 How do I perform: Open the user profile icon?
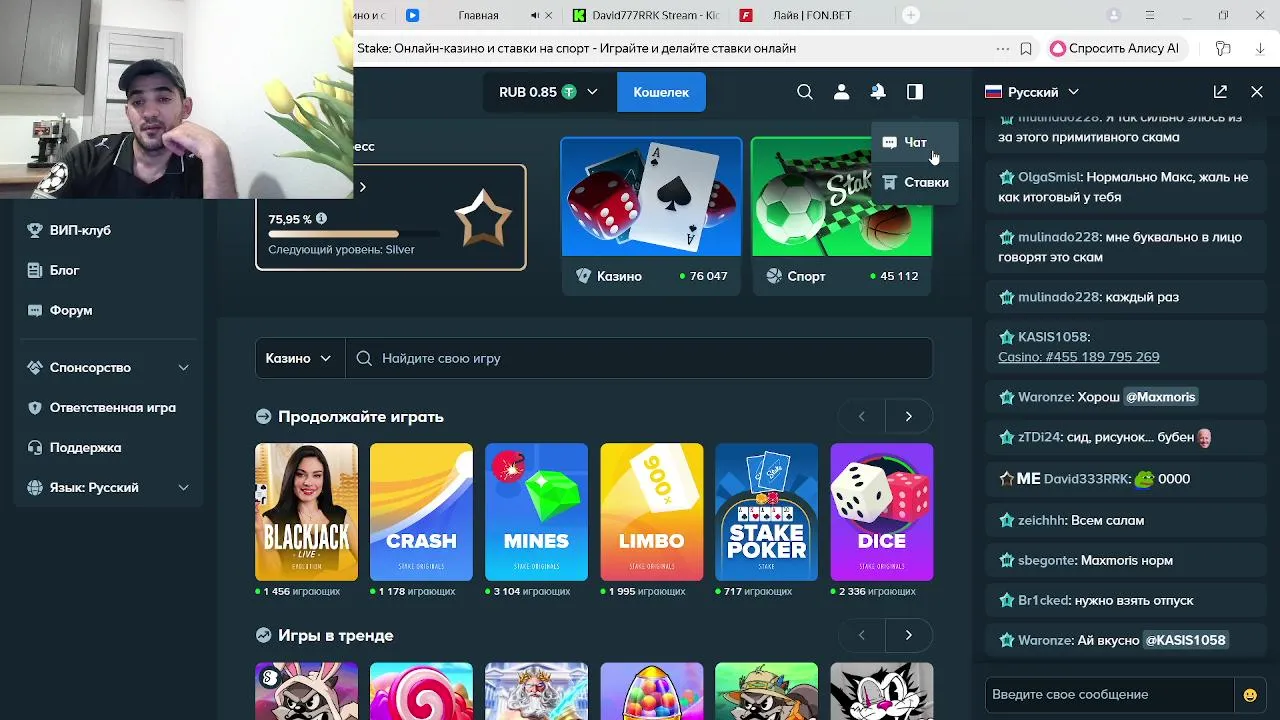click(x=841, y=92)
